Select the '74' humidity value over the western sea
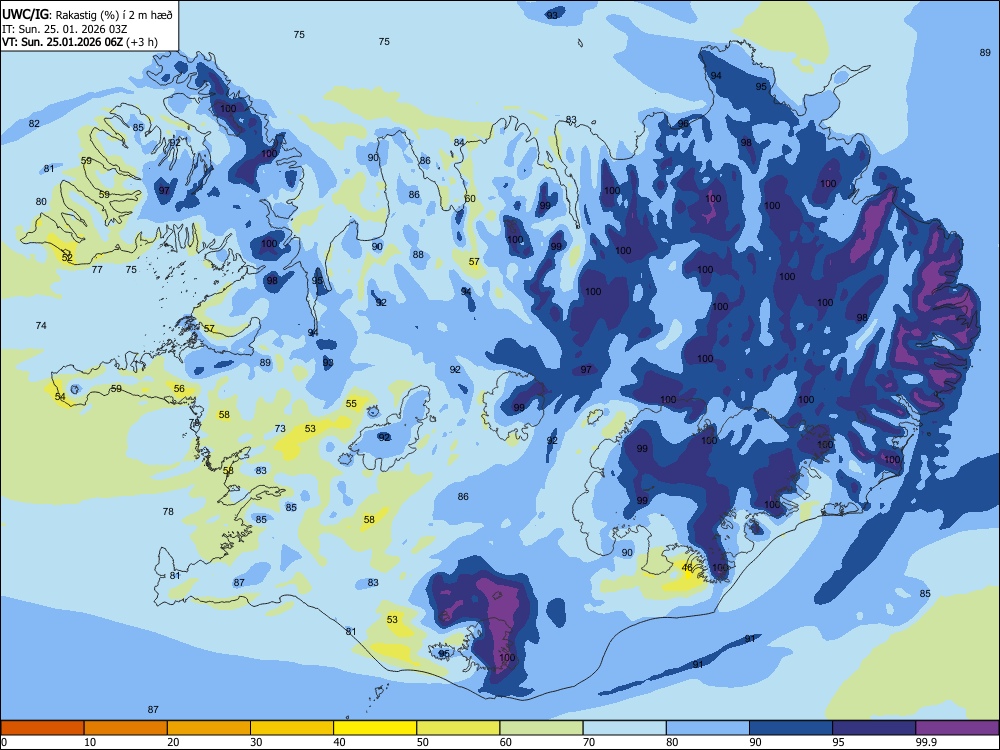The image size is (1000, 750). (x=41, y=325)
